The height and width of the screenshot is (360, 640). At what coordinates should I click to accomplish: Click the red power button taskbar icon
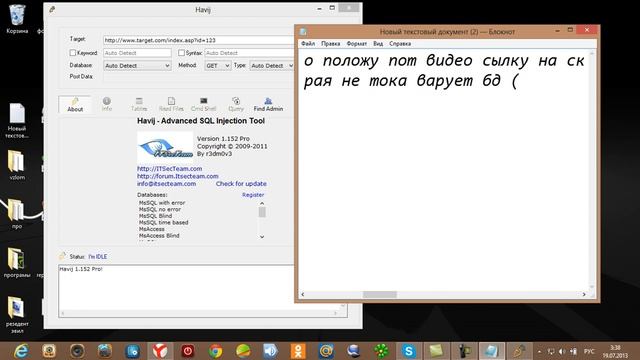click(188, 351)
